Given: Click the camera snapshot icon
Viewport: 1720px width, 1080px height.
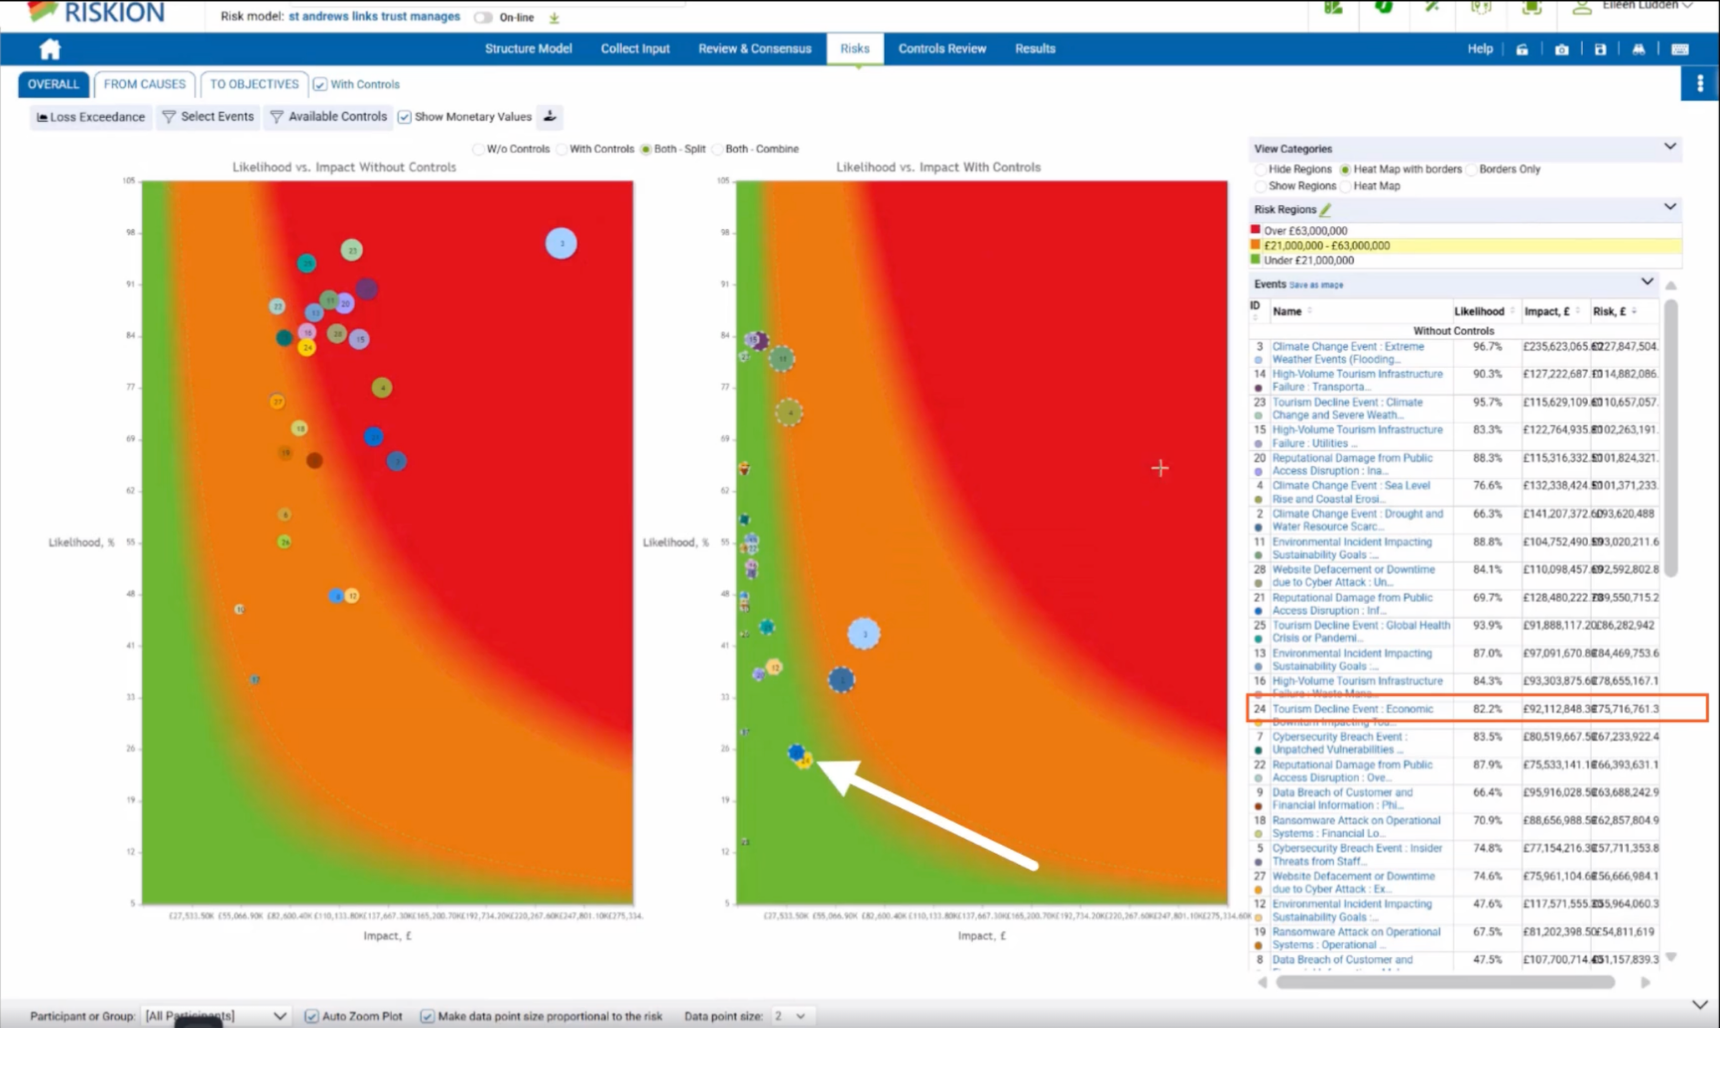Looking at the screenshot, I should coord(1561,49).
